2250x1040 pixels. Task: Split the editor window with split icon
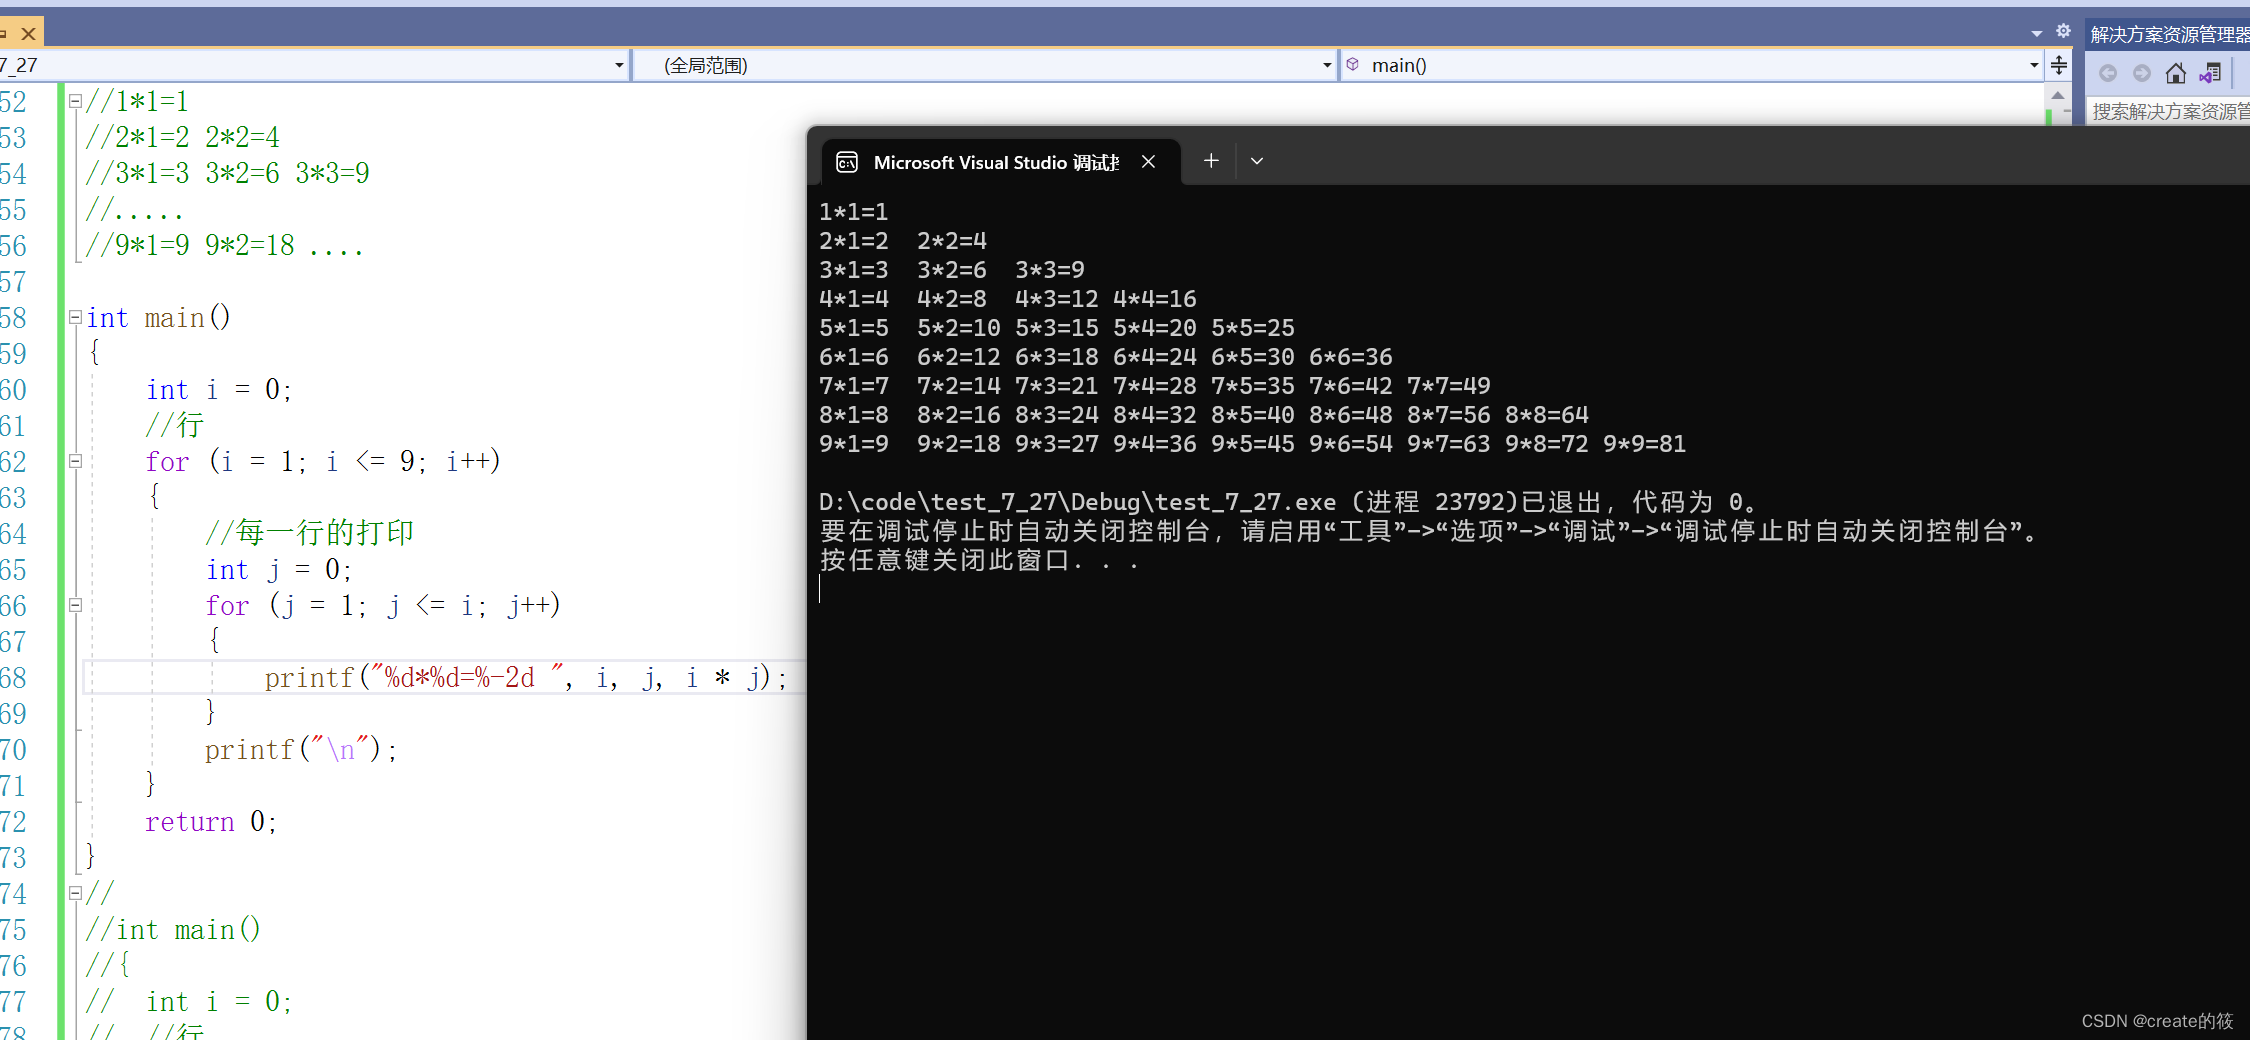pyautogui.click(x=2059, y=65)
